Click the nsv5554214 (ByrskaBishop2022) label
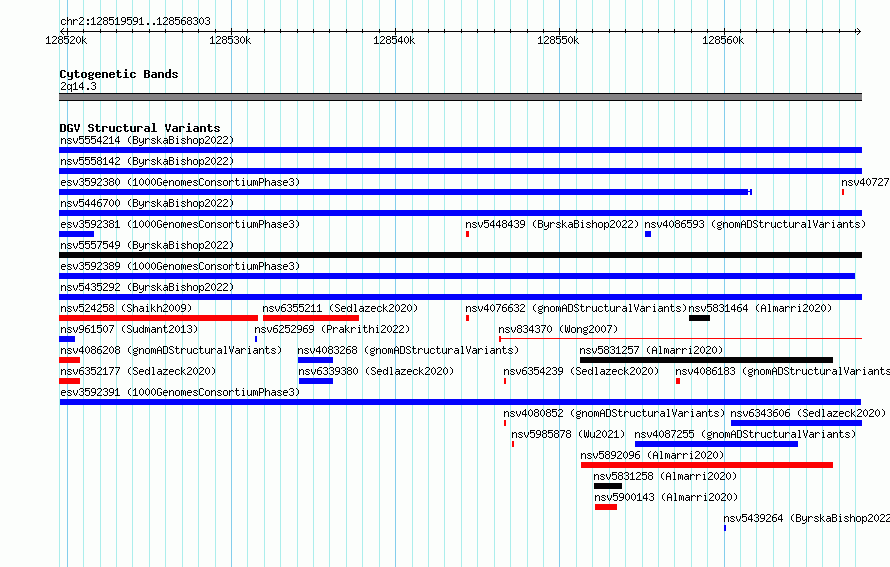The width and height of the screenshot is (890, 567). tap(147, 140)
